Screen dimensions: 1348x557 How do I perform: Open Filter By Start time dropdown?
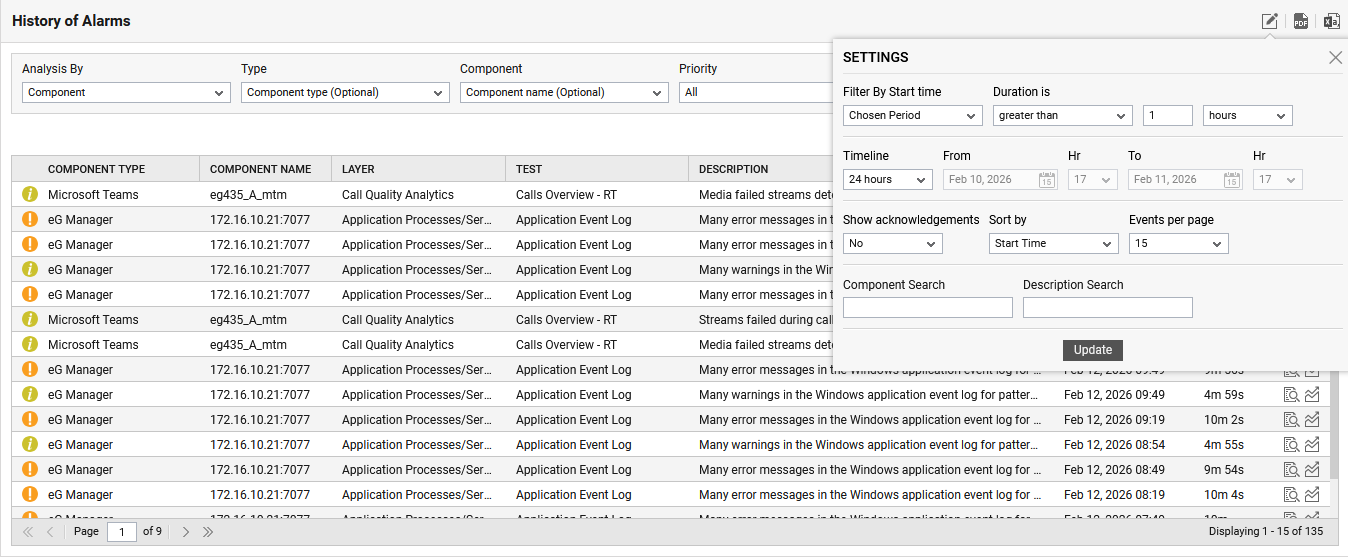(x=912, y=116)
